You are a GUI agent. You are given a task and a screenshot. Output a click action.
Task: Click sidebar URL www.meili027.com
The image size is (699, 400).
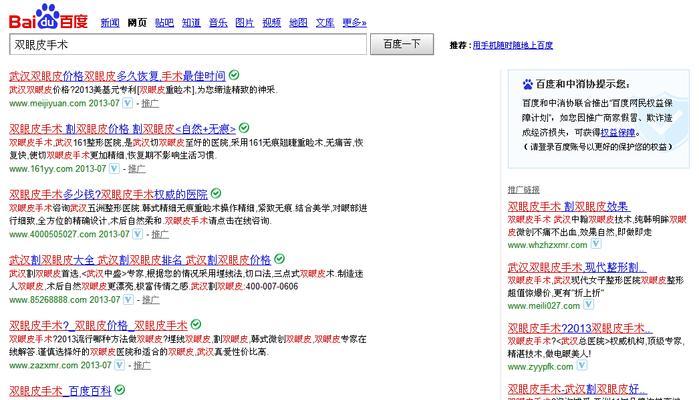click(544, 305)
